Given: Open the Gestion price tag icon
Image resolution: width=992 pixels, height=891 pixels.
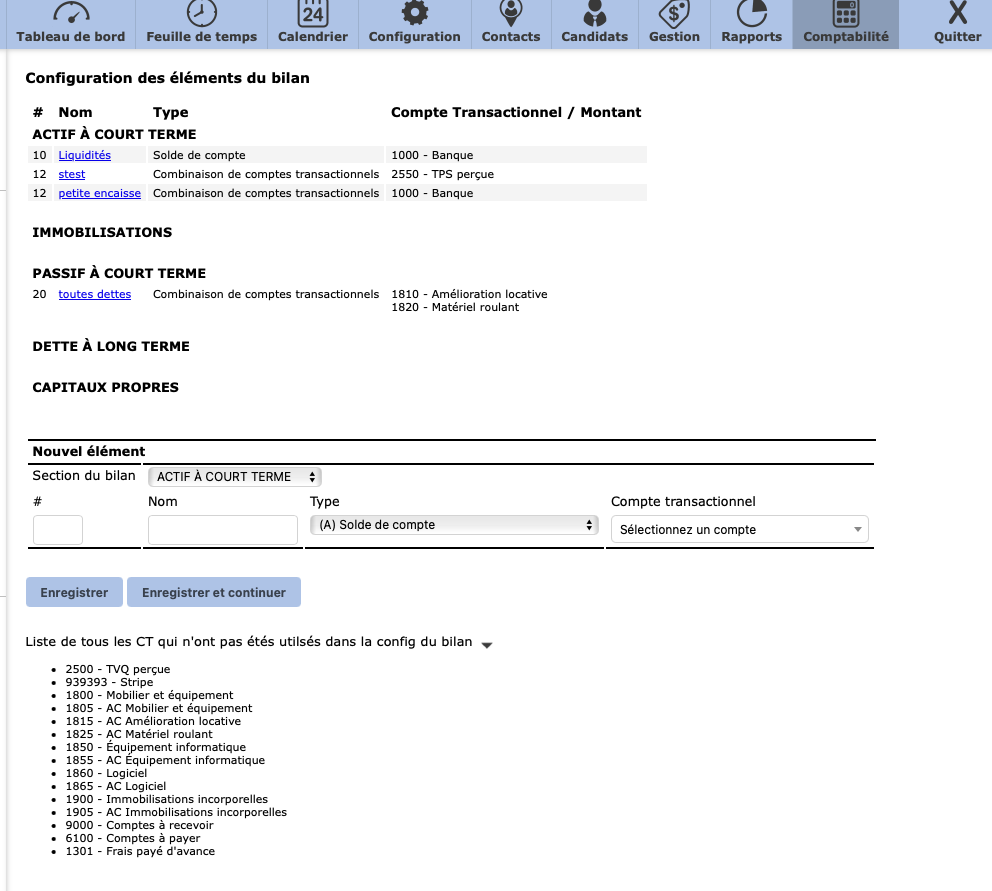Looking at the screenshot, I should tap(674, 14).
